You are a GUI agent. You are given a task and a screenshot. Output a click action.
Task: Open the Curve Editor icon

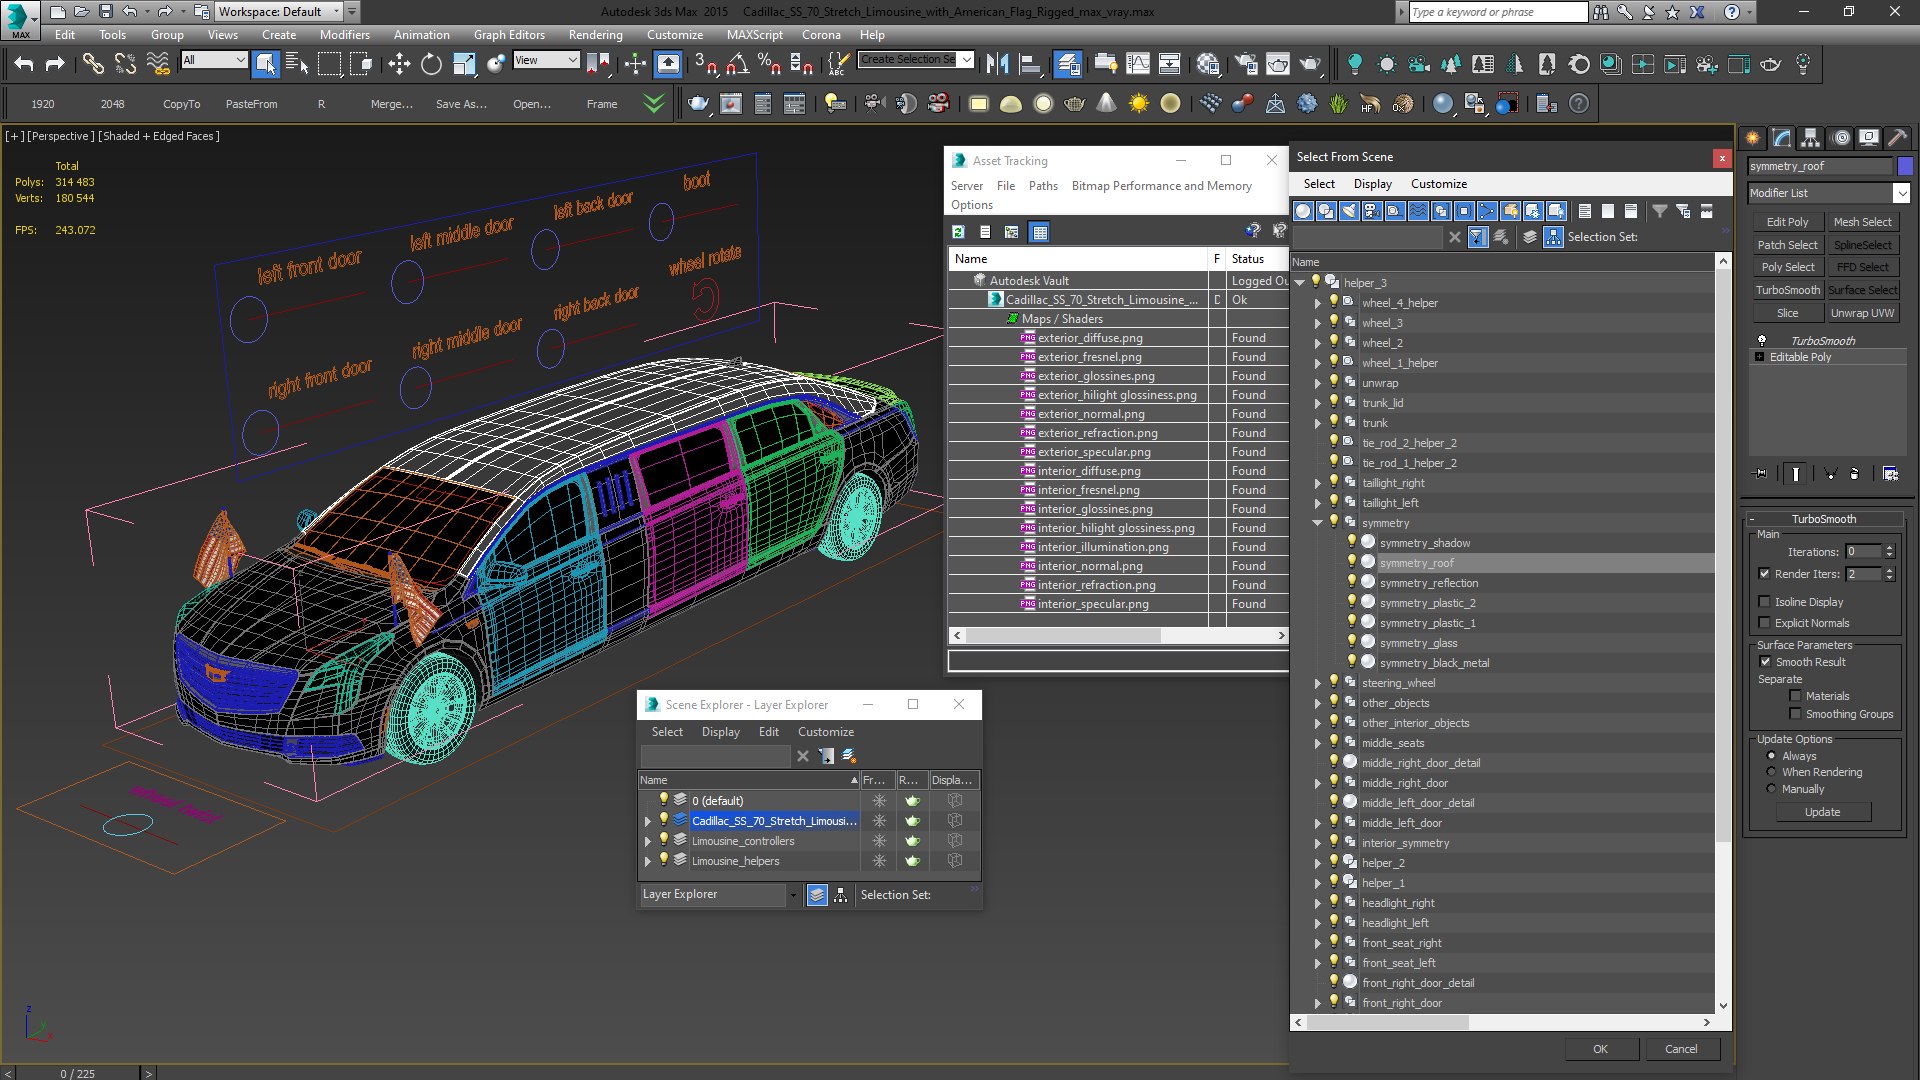point(1138,64)
